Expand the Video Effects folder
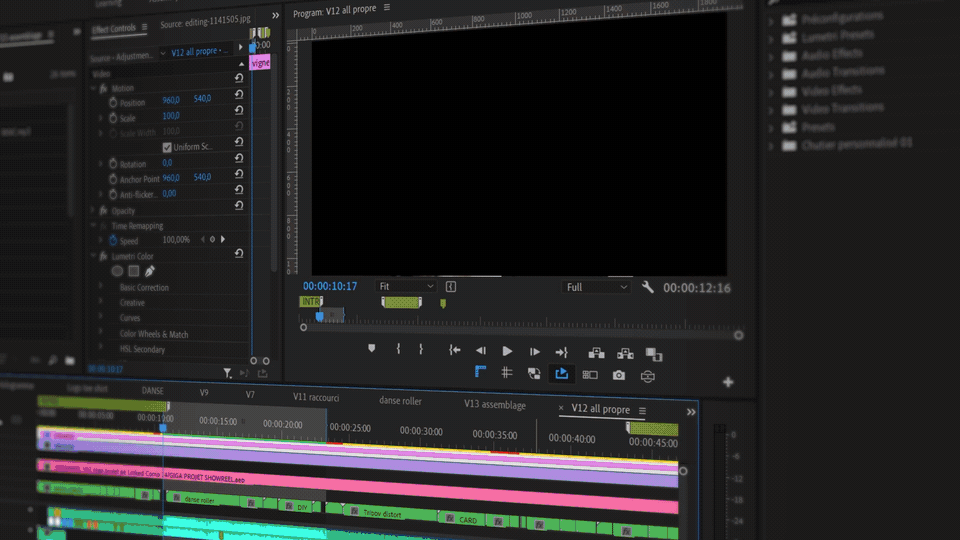 pos(771,92)
